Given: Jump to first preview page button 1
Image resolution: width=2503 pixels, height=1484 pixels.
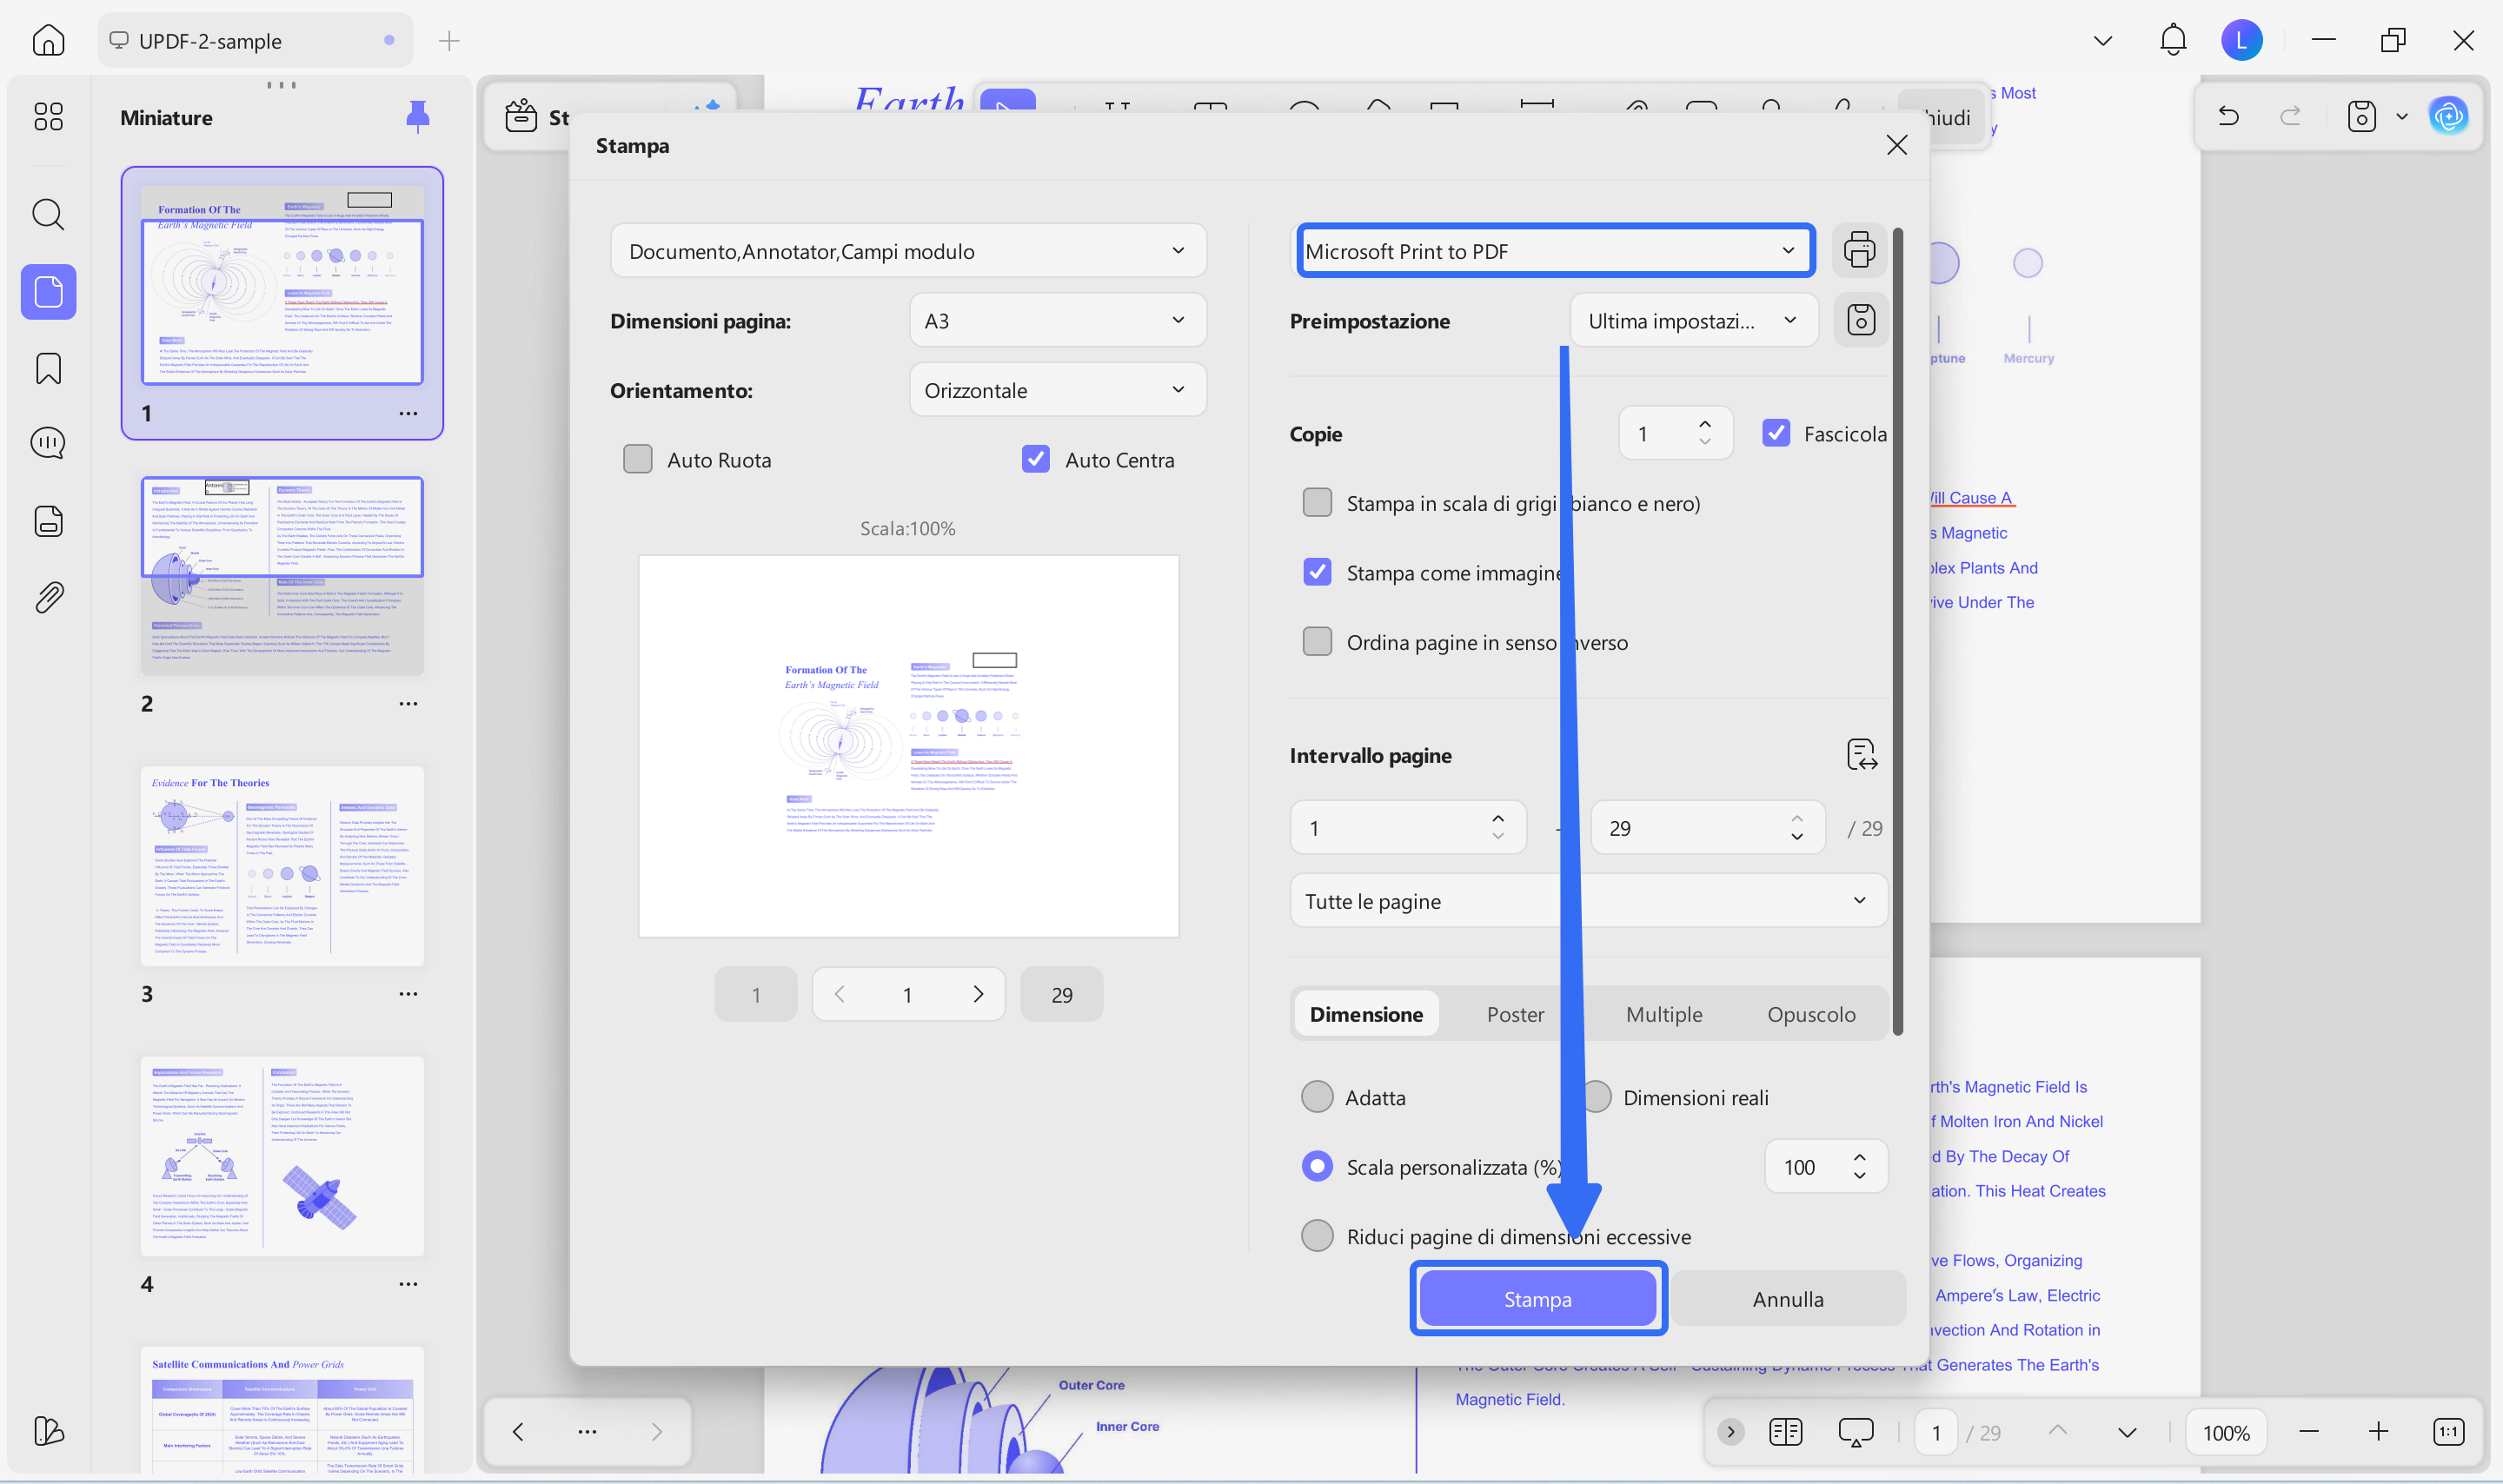Looking at the screenshot, I should tap(755, 994).
